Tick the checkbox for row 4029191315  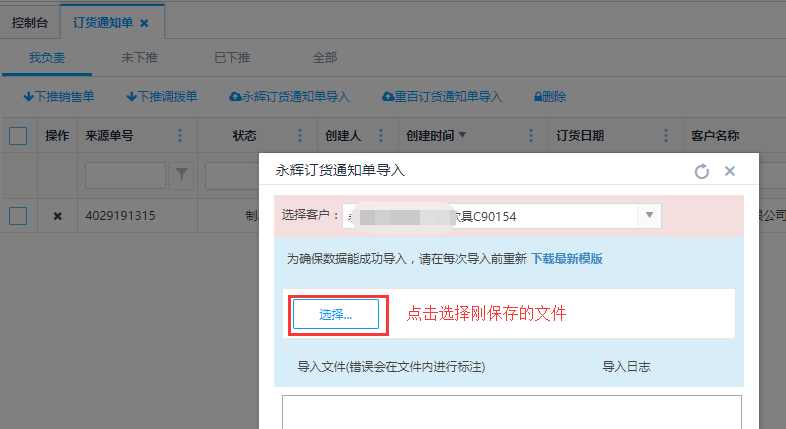tap(18, 216)
